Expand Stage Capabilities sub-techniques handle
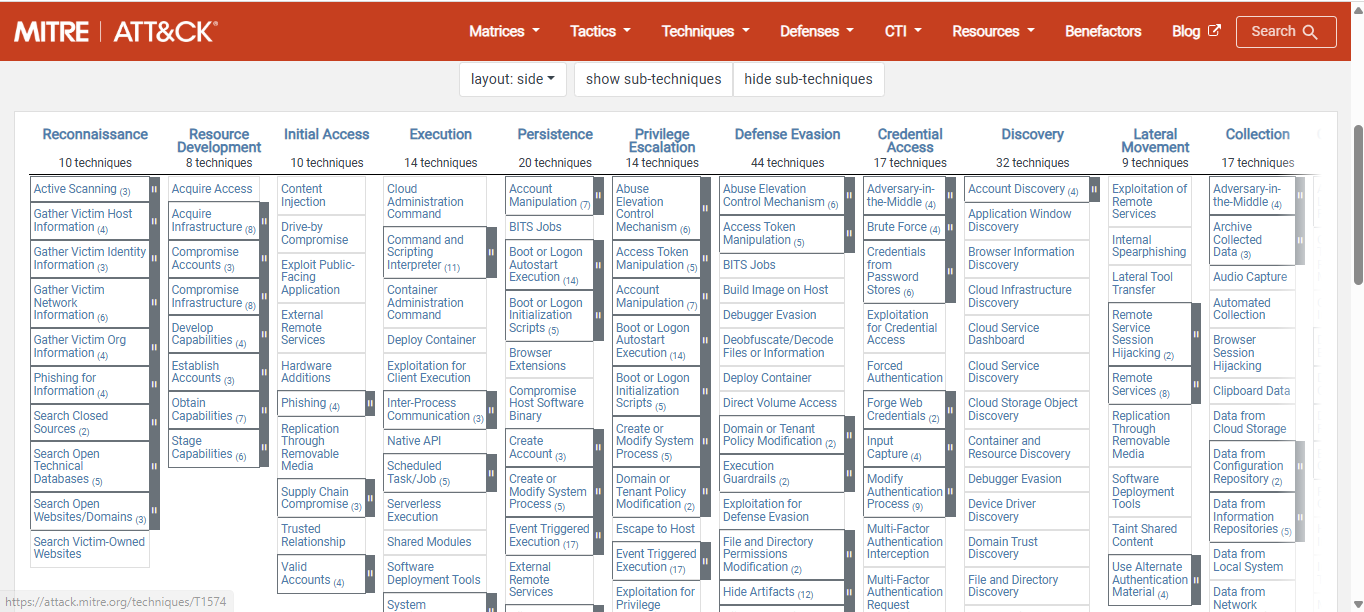The height and width of the screenshot is (612, 1364). (264, 448)
